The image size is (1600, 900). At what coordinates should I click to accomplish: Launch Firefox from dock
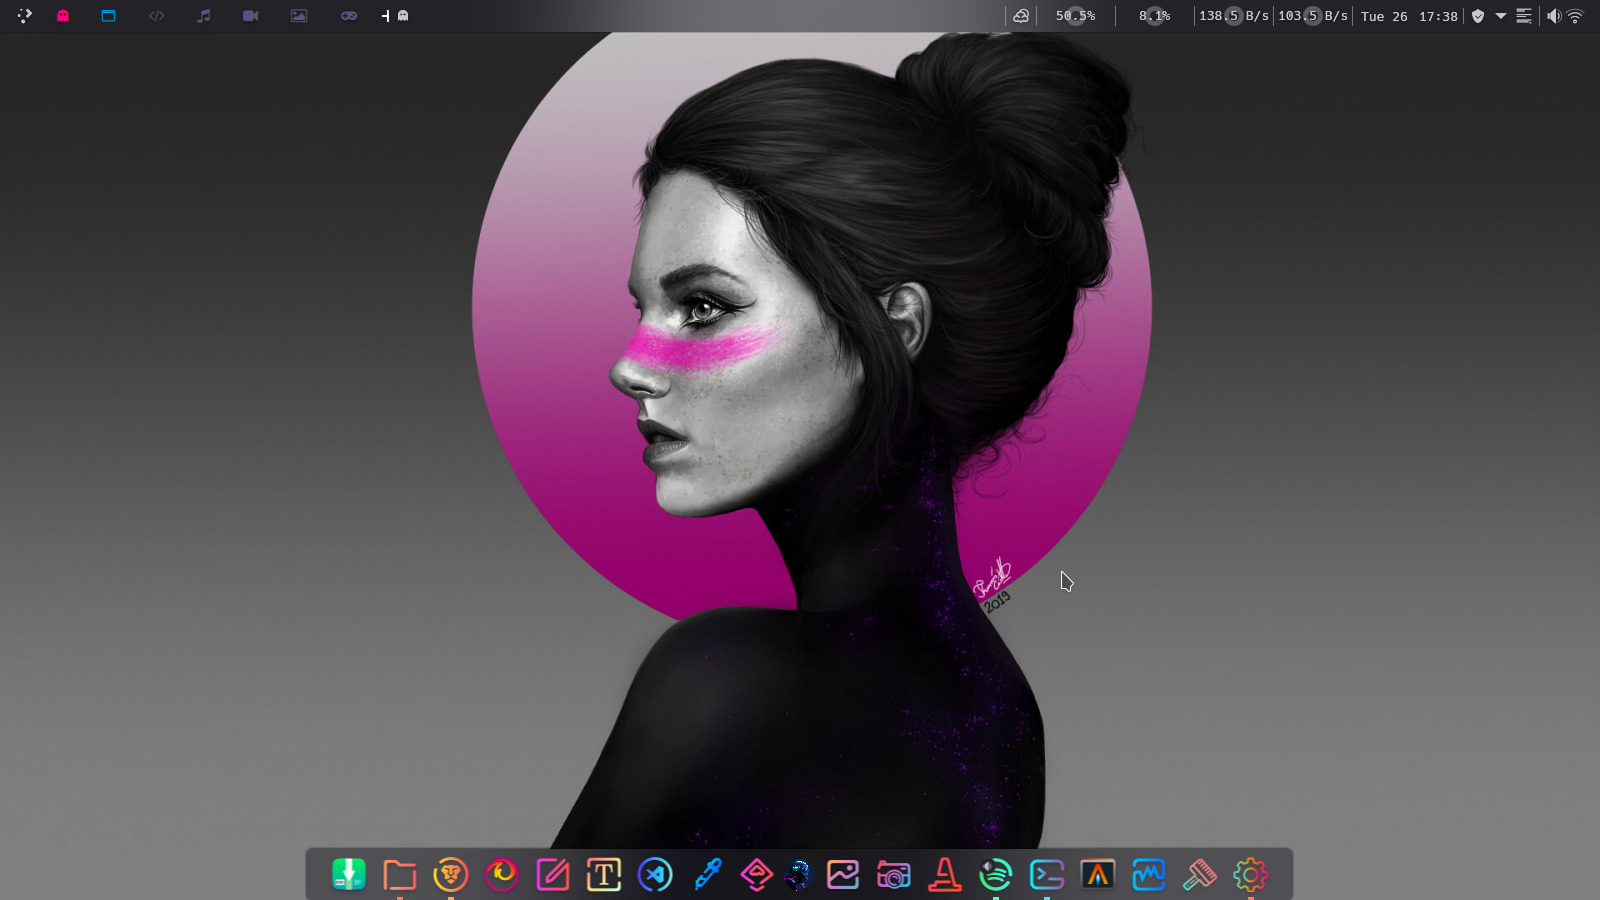click(502, 875)
